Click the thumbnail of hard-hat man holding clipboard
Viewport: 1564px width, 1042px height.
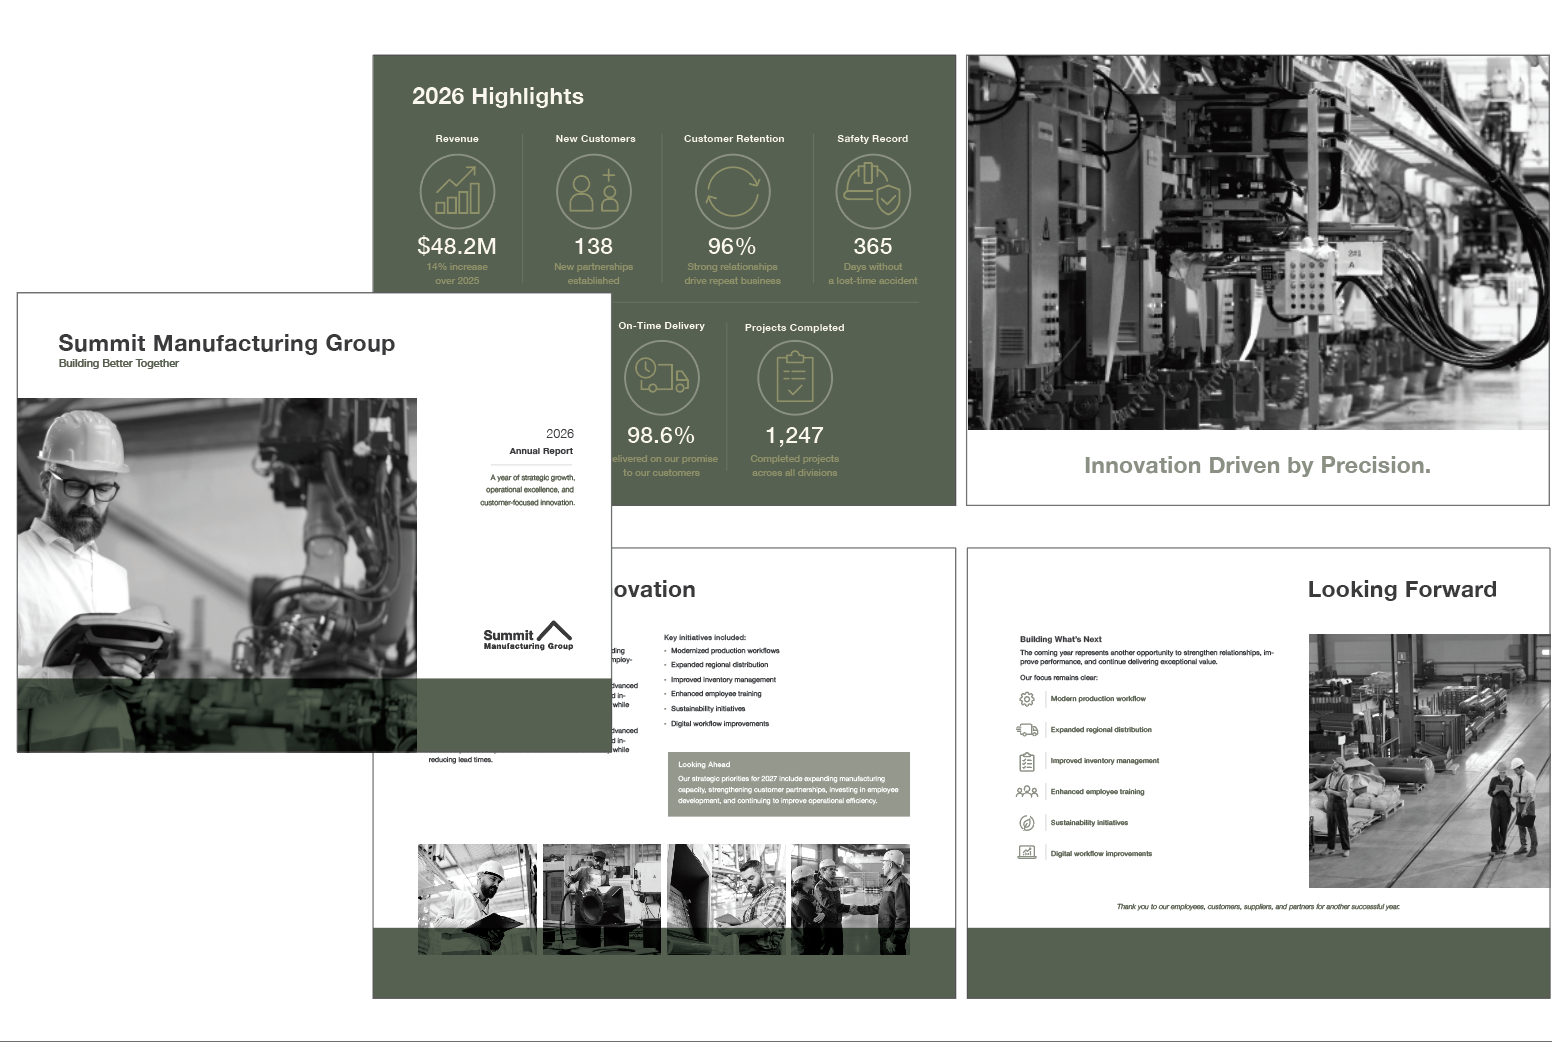(x=477, y=899)
